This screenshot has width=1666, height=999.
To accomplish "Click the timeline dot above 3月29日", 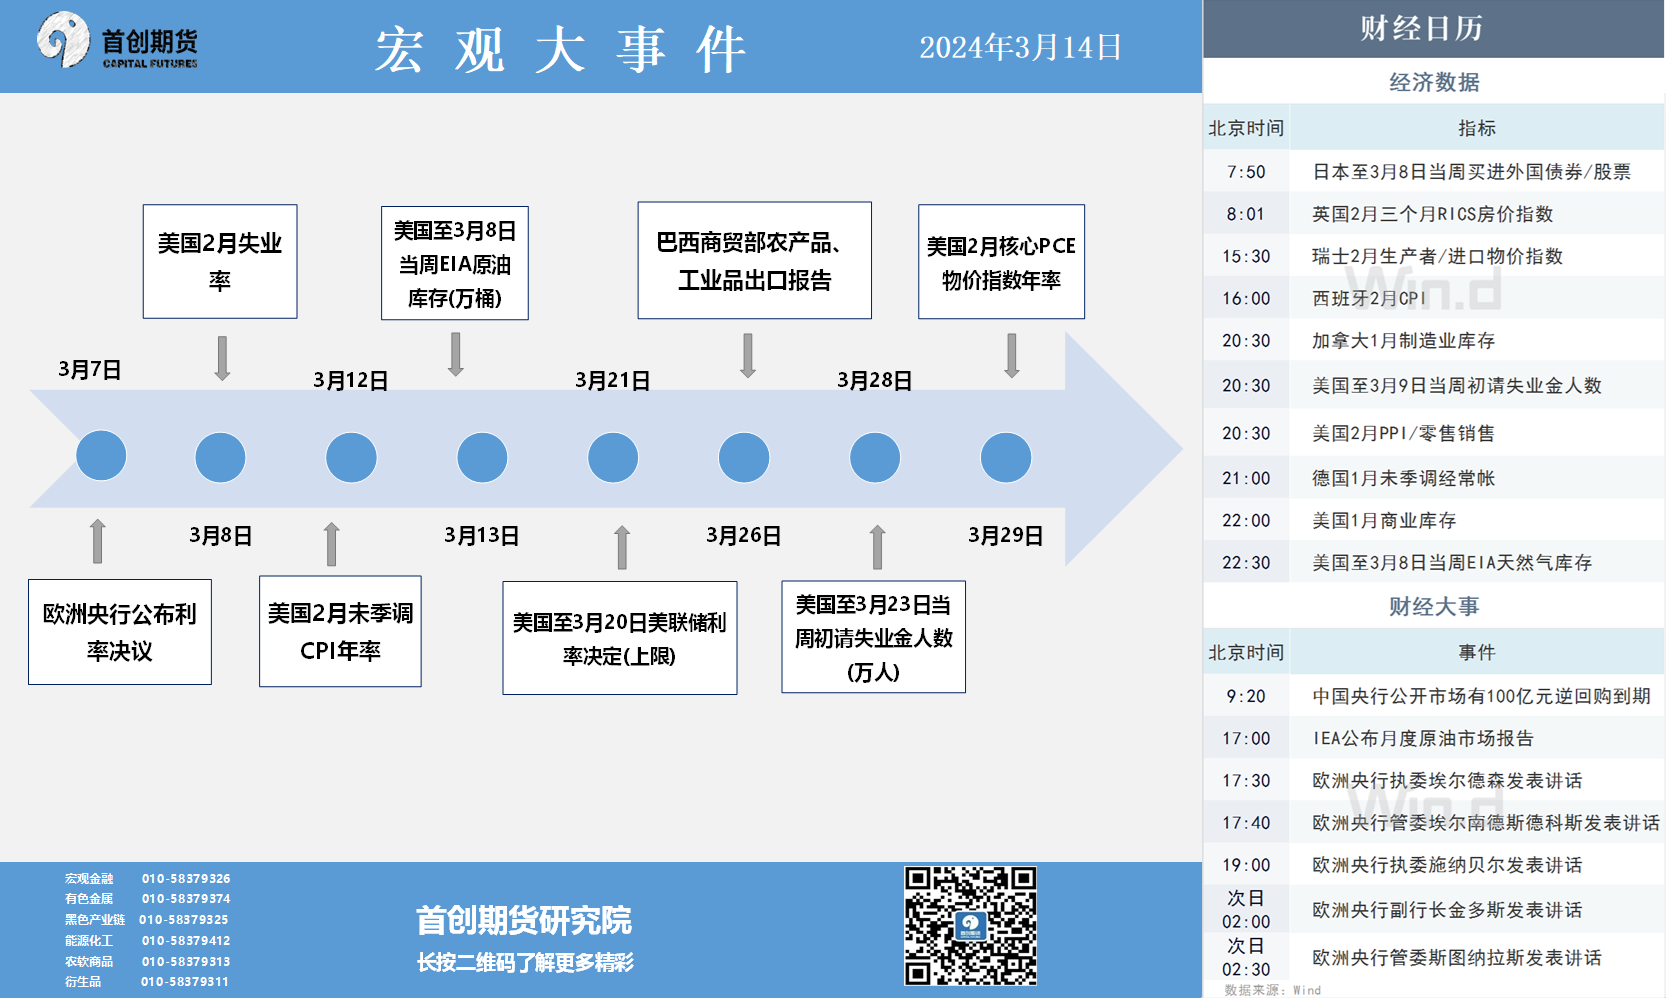I will (x=1006, y=457).
